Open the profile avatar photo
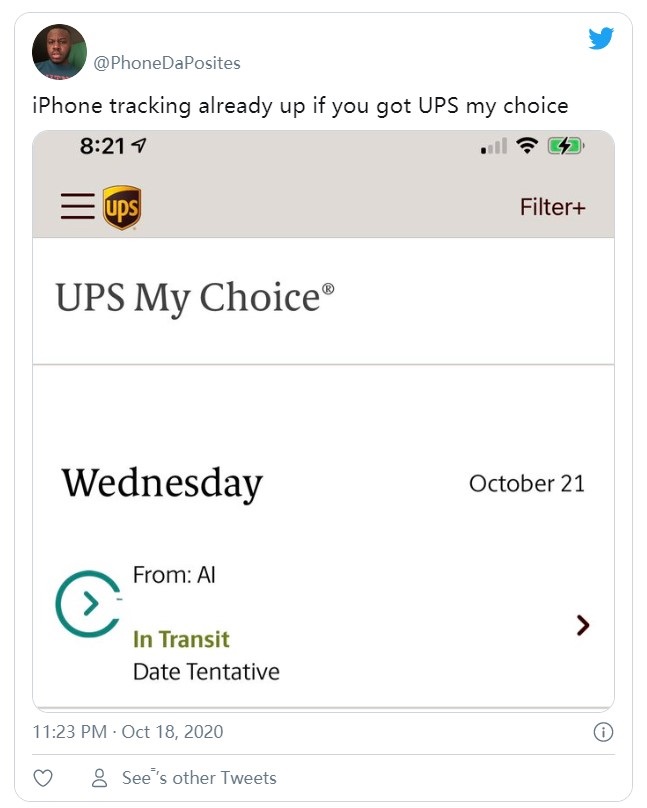Image resolution: width=647 pixels, height=808 pixels. point(59,52)
